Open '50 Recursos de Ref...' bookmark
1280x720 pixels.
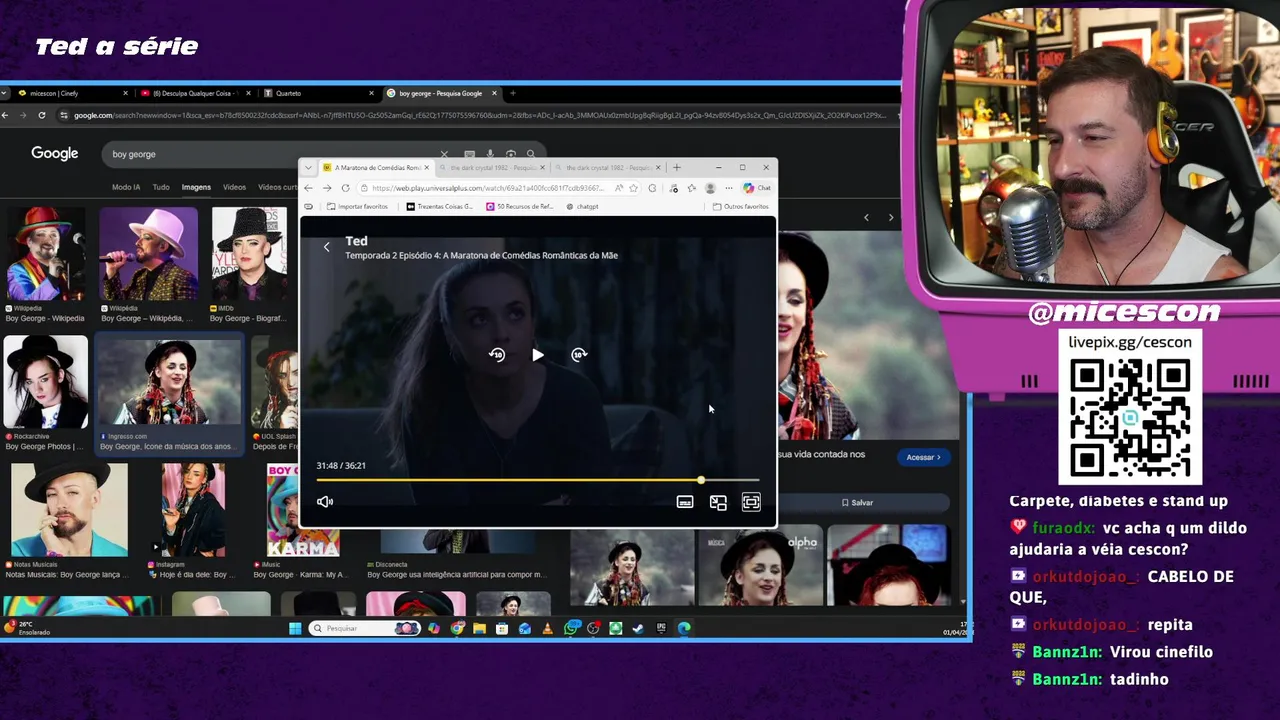pos(520,207)
